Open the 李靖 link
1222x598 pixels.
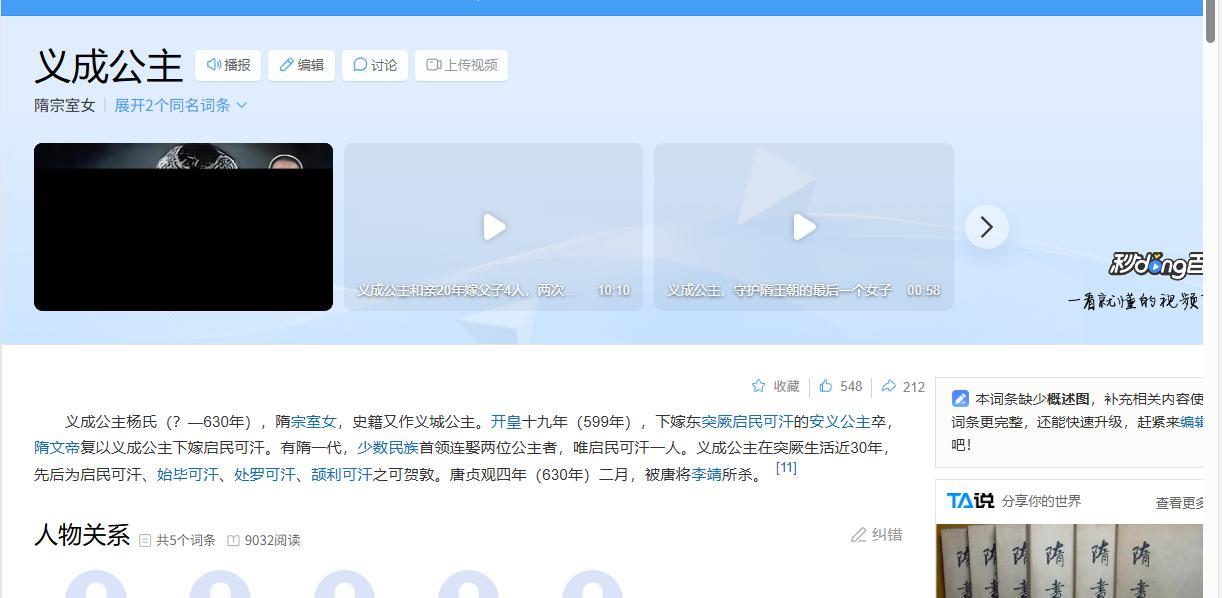706,474
